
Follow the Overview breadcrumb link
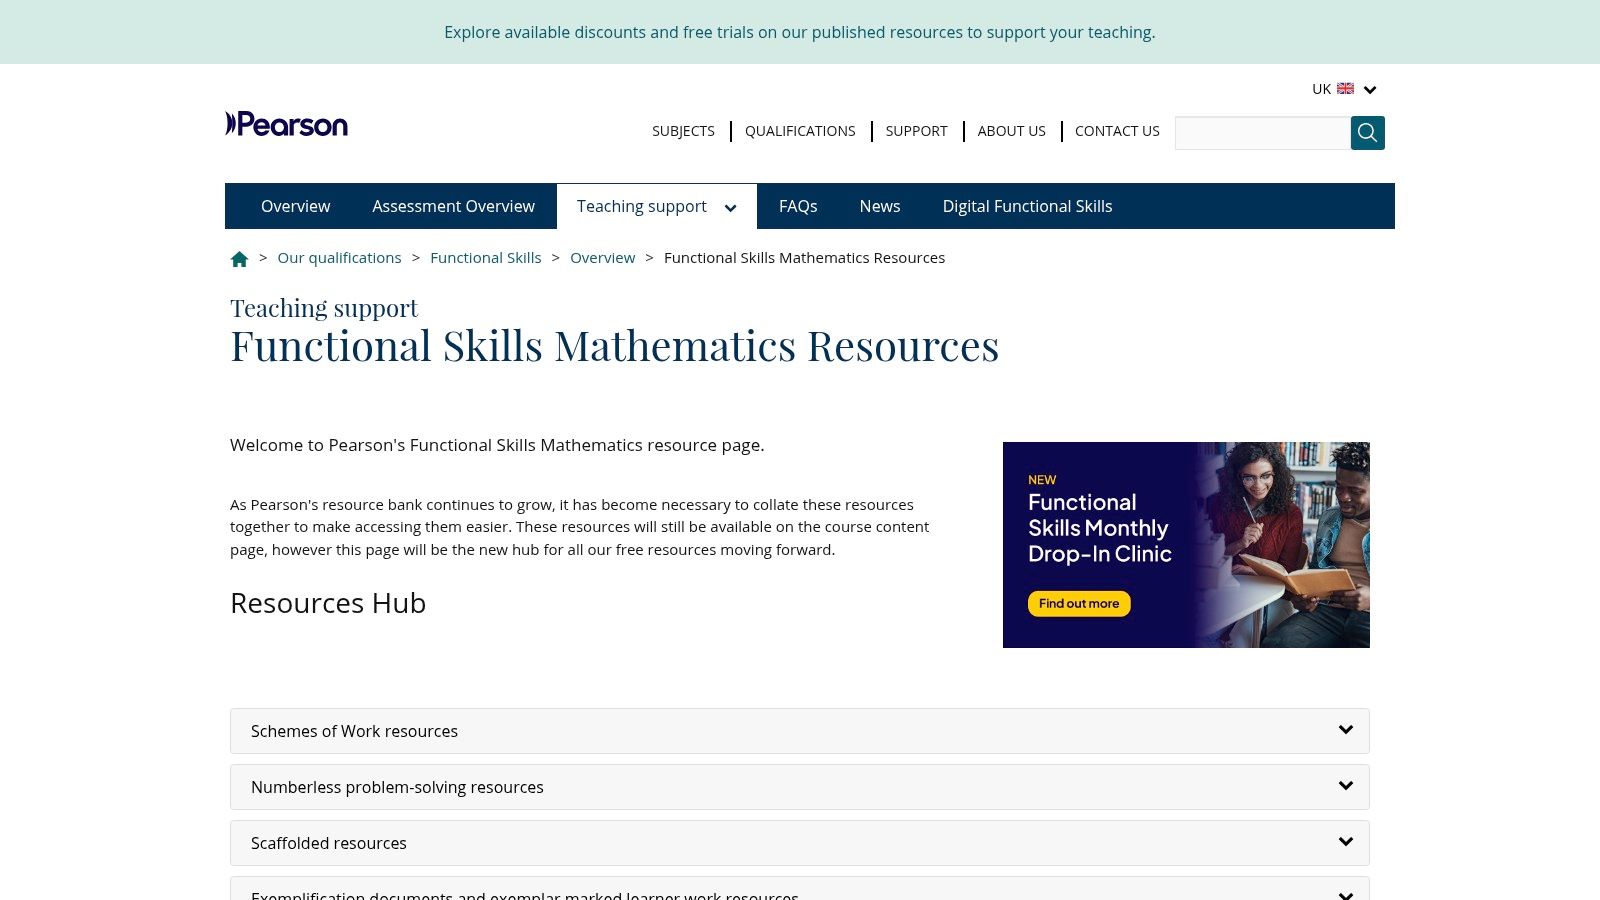point(602,257)
